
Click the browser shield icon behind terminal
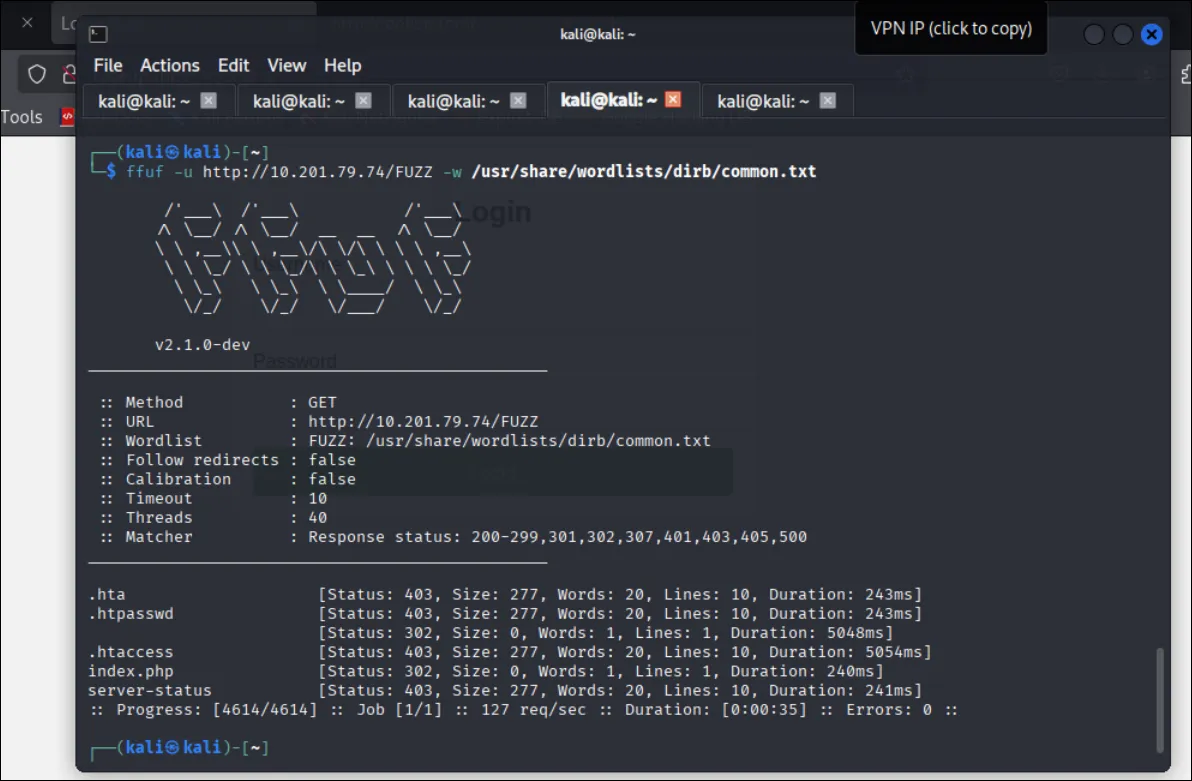point(36,75)
